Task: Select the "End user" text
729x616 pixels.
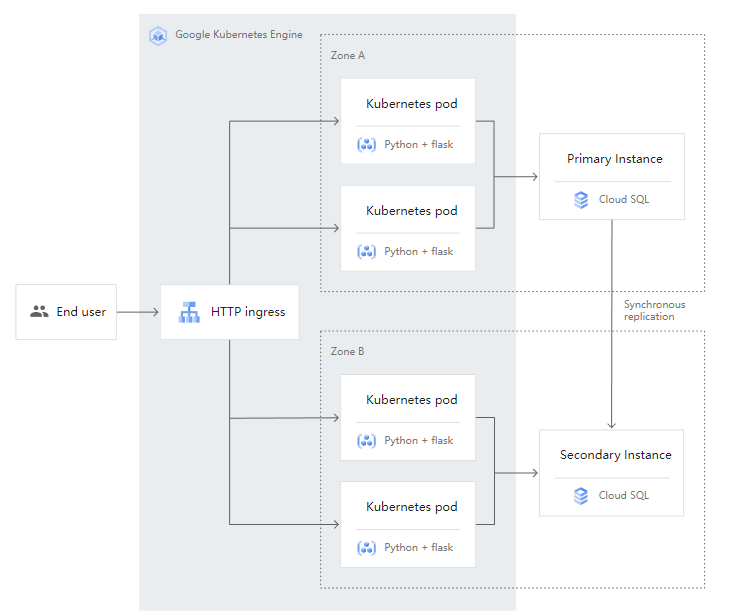Action: pos(81,311)
